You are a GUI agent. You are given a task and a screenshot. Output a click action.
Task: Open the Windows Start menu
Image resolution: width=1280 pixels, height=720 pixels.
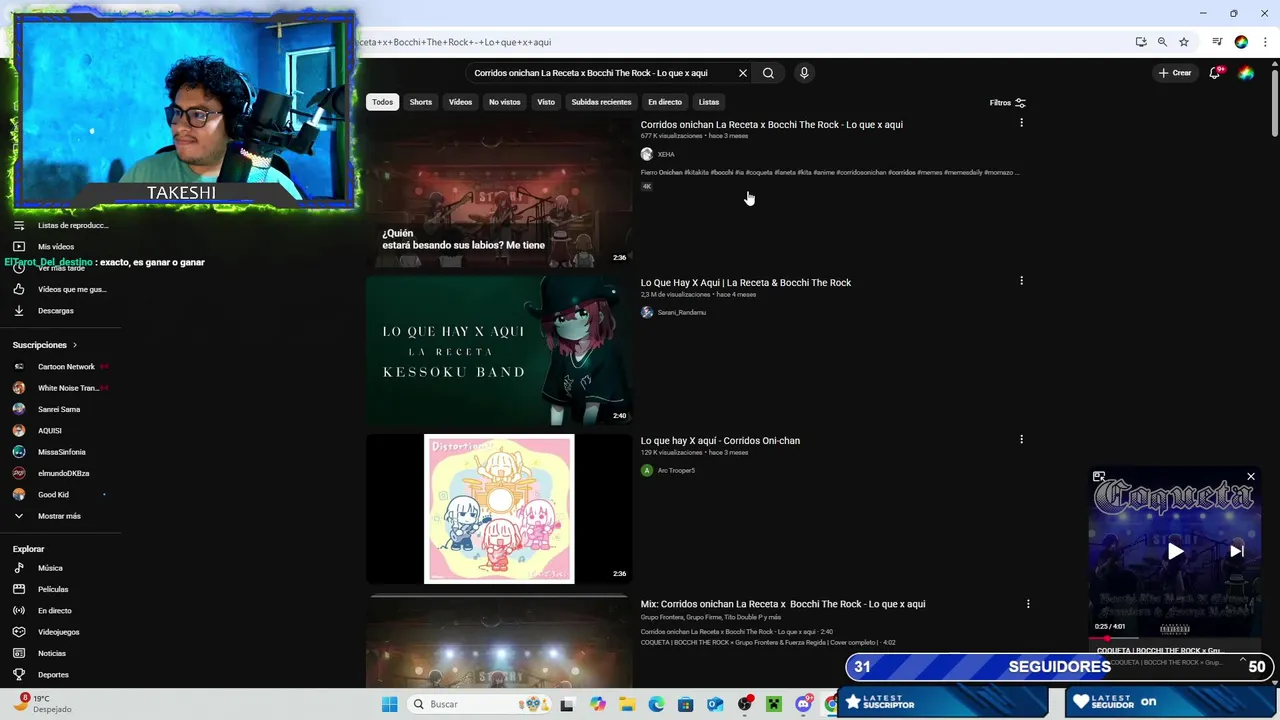(389, 704)
